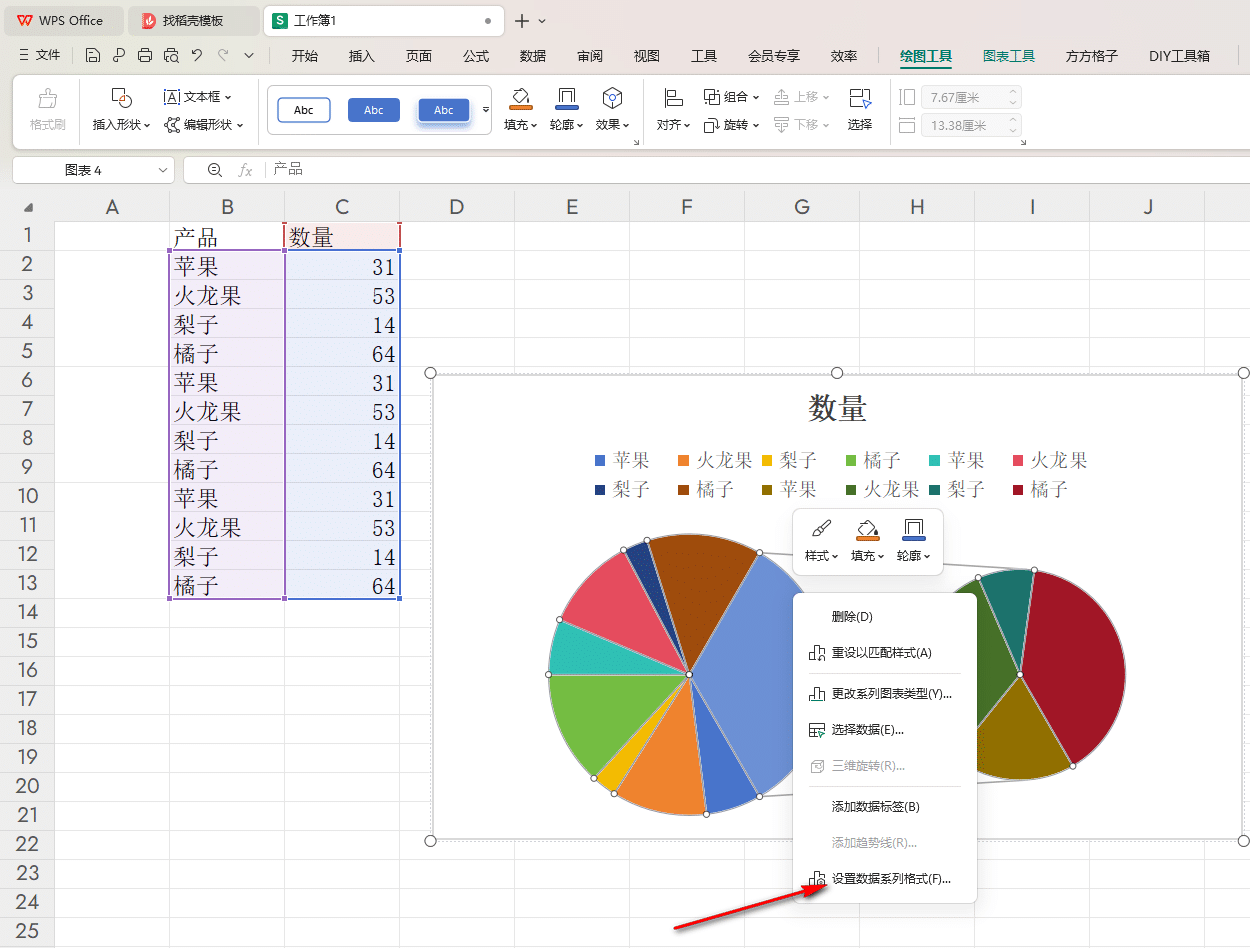Select row header 14
Viewport: 1250px width, 948px height.
click(x=27, y=612)
